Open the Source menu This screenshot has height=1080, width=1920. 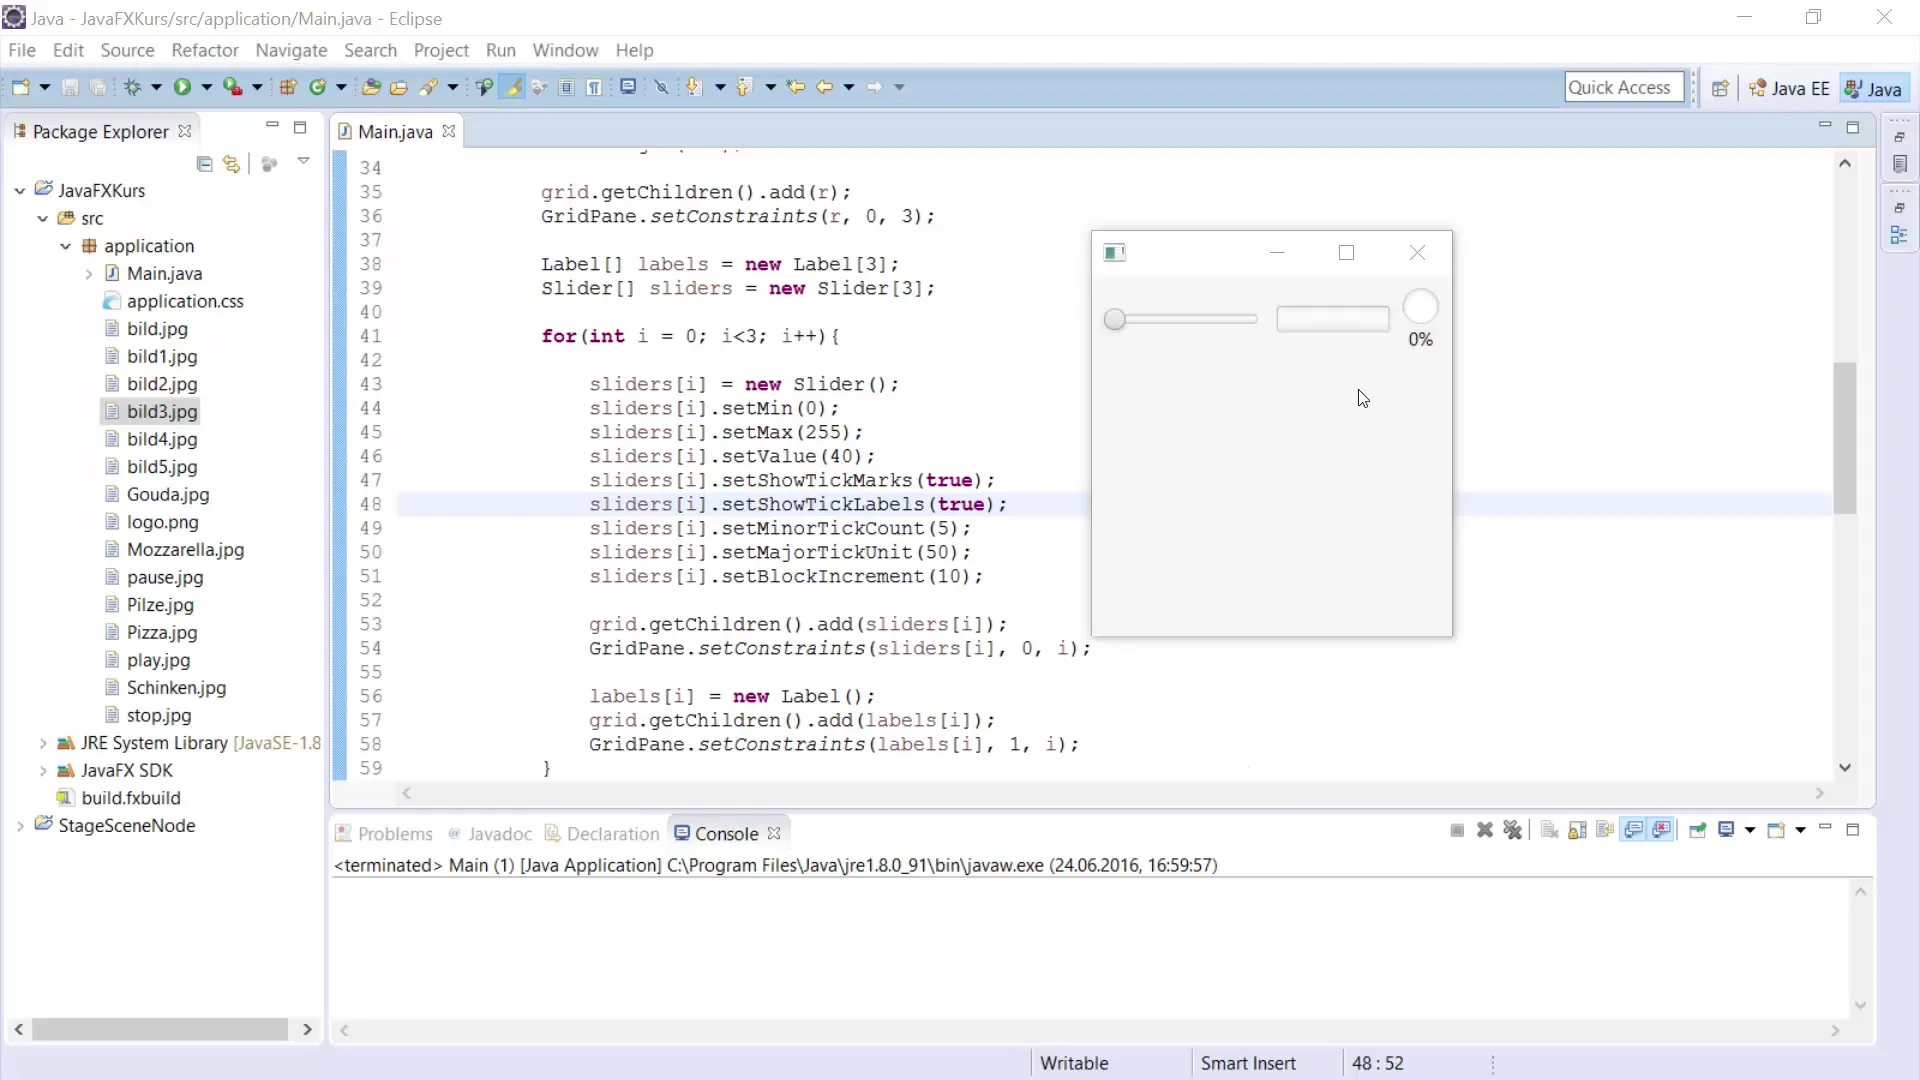pos(127,50)
